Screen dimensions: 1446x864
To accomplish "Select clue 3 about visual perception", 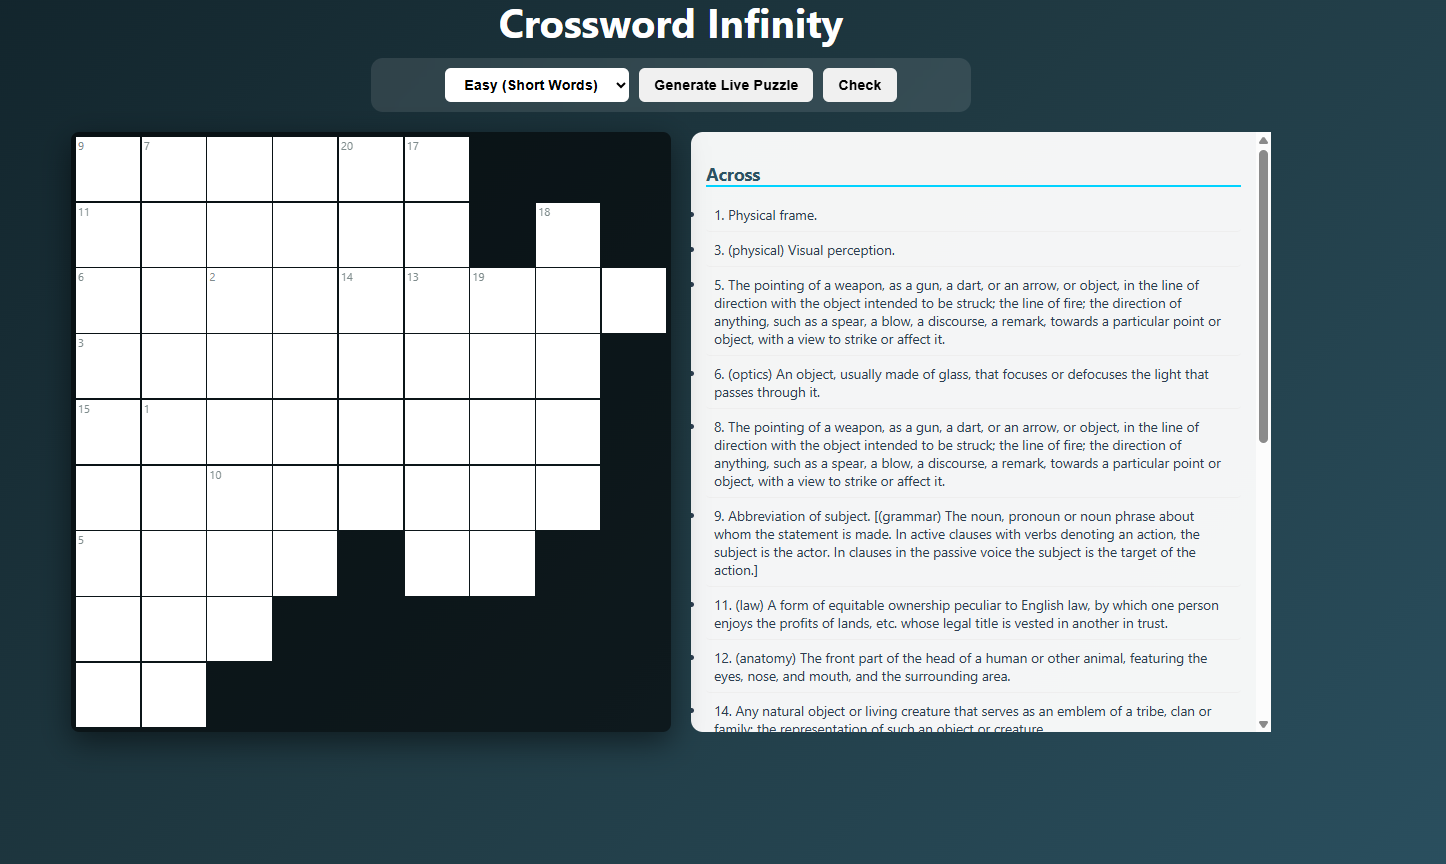I will click(x=804, y=250).
